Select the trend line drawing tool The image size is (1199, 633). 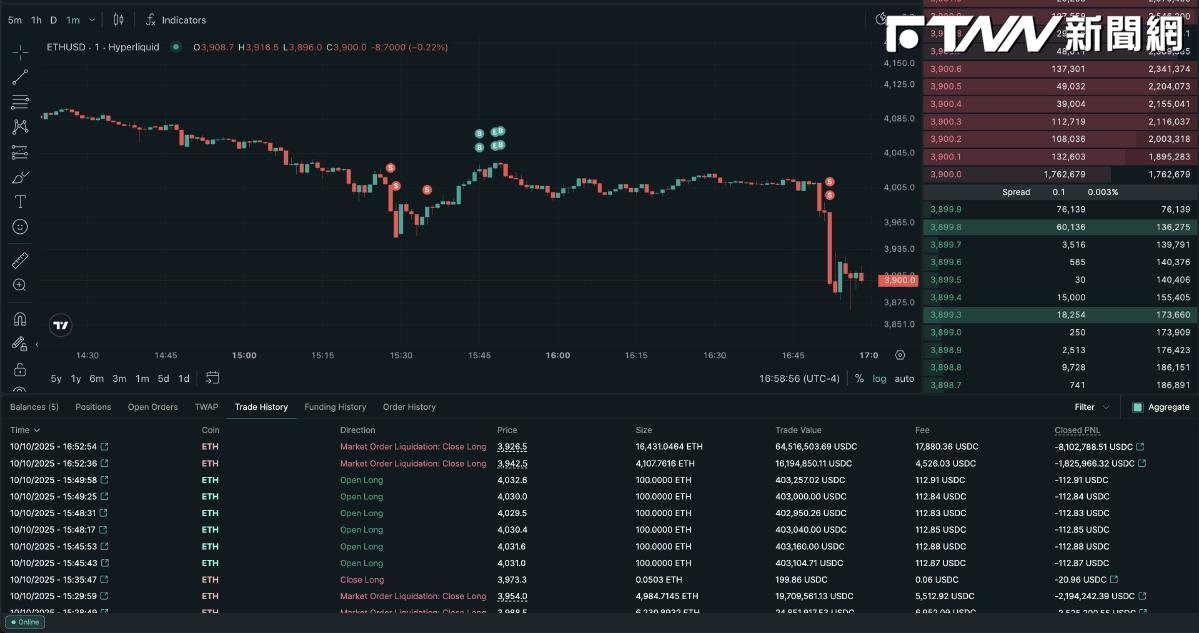point(20,77)
